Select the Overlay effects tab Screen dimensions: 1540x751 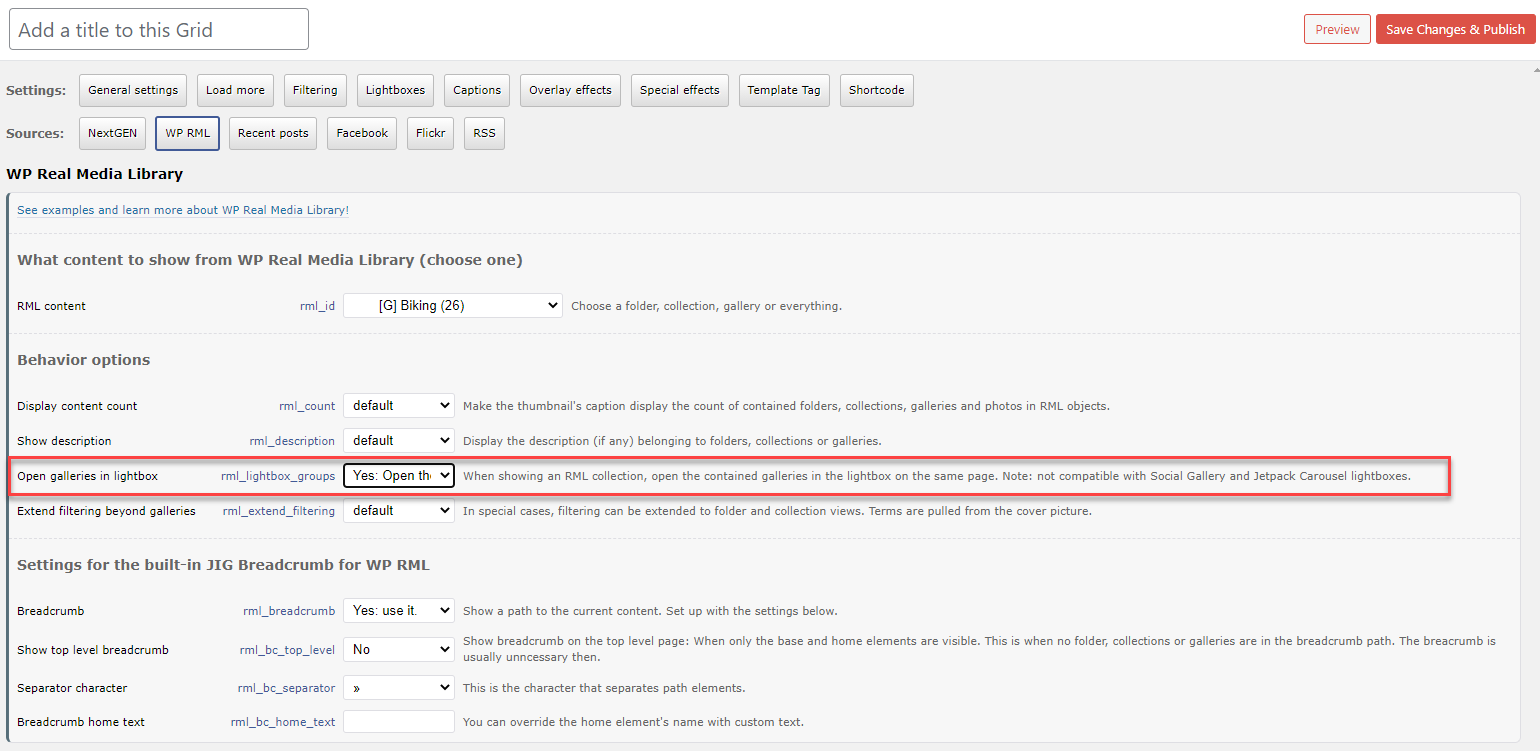[570, 90]
